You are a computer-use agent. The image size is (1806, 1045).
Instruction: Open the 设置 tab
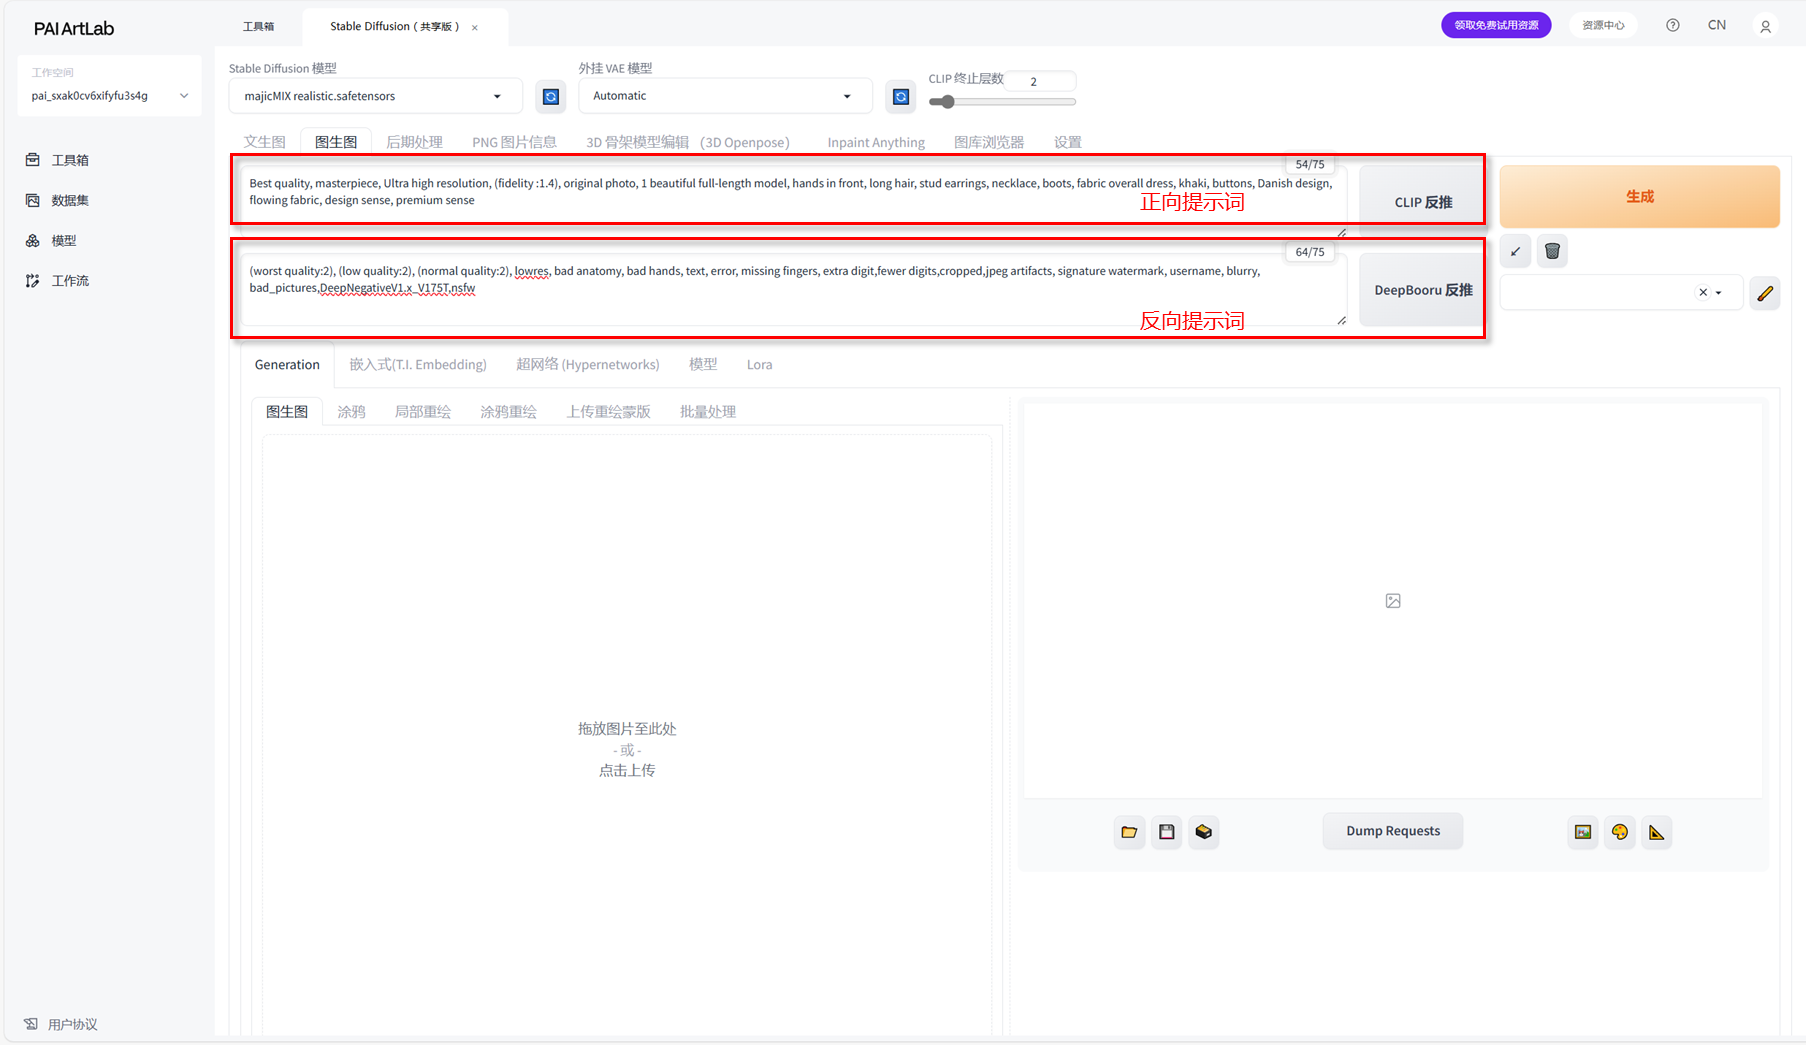[1068, 142]
